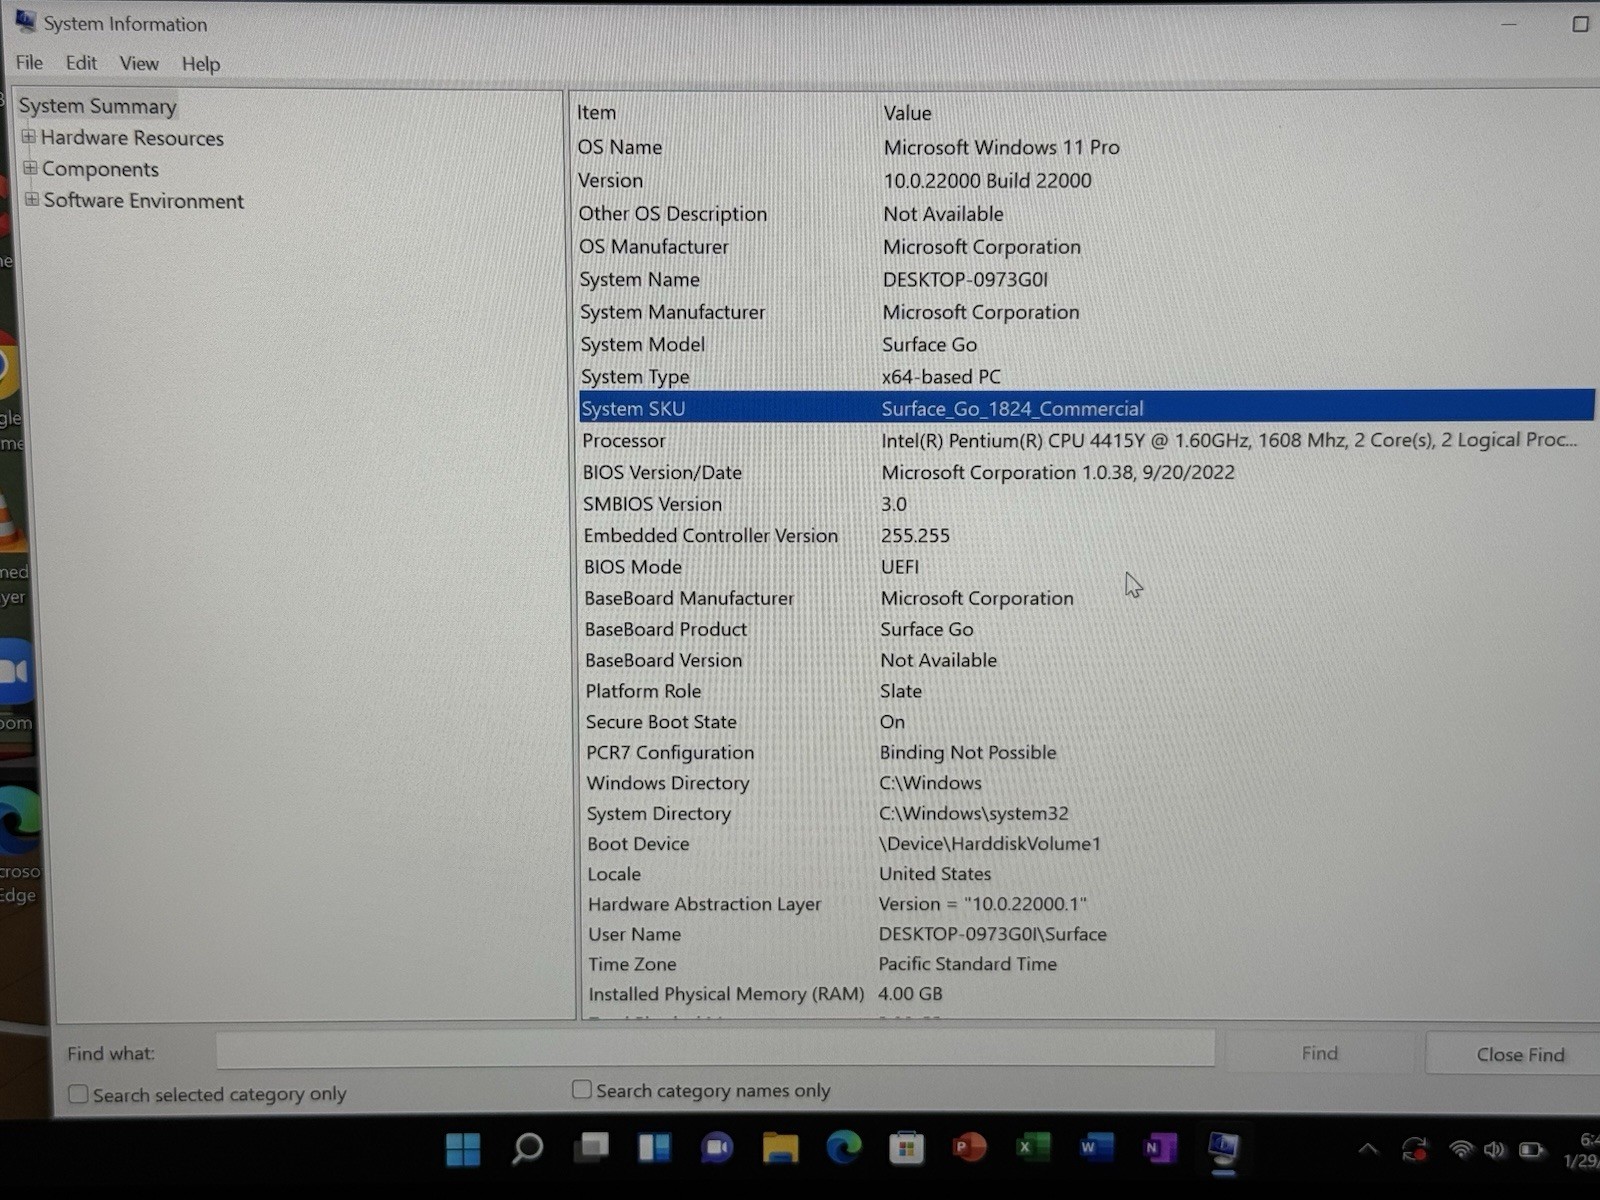The image size is (1600, 1200).
Task: Open the Edit menu
Action: click(81, 62)
